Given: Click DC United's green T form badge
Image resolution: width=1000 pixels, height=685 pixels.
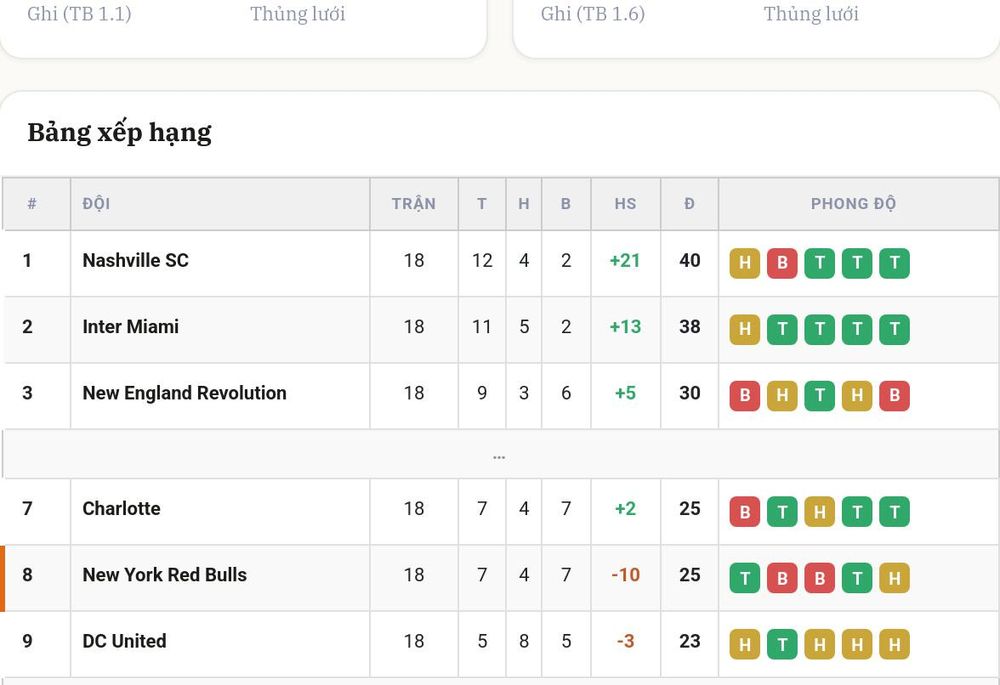Looking at the screenshot, I should pos(782,644).
